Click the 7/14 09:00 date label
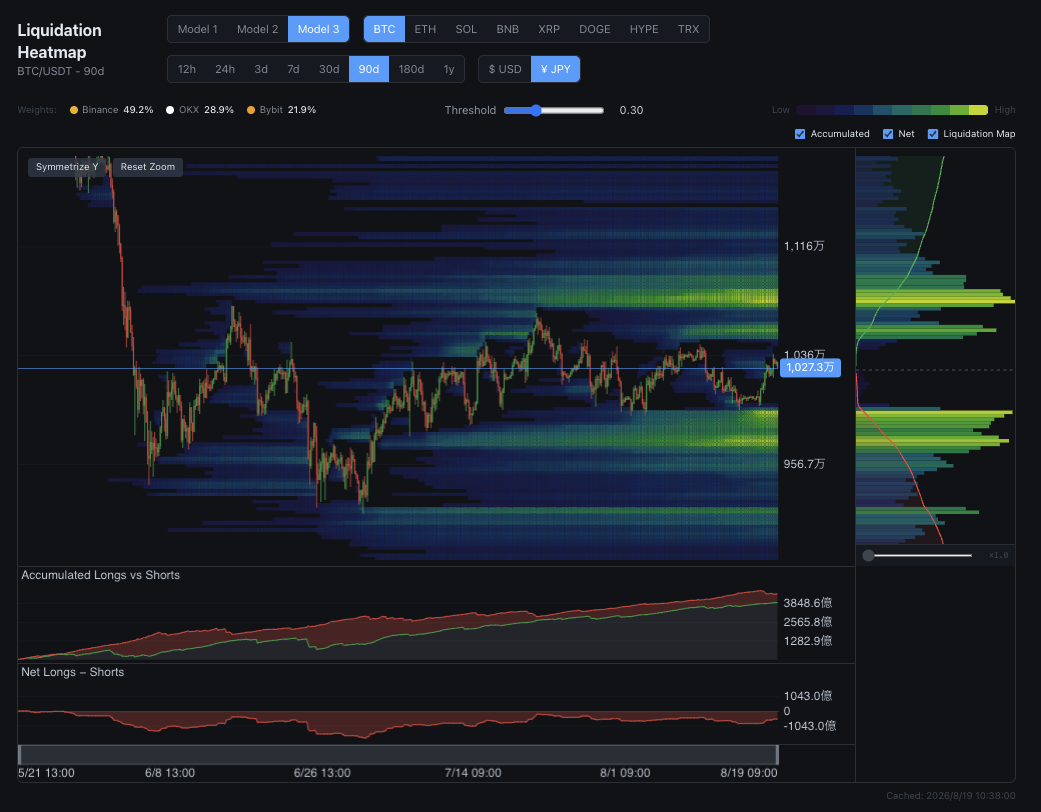1041x812 pixels. [473, 773]
